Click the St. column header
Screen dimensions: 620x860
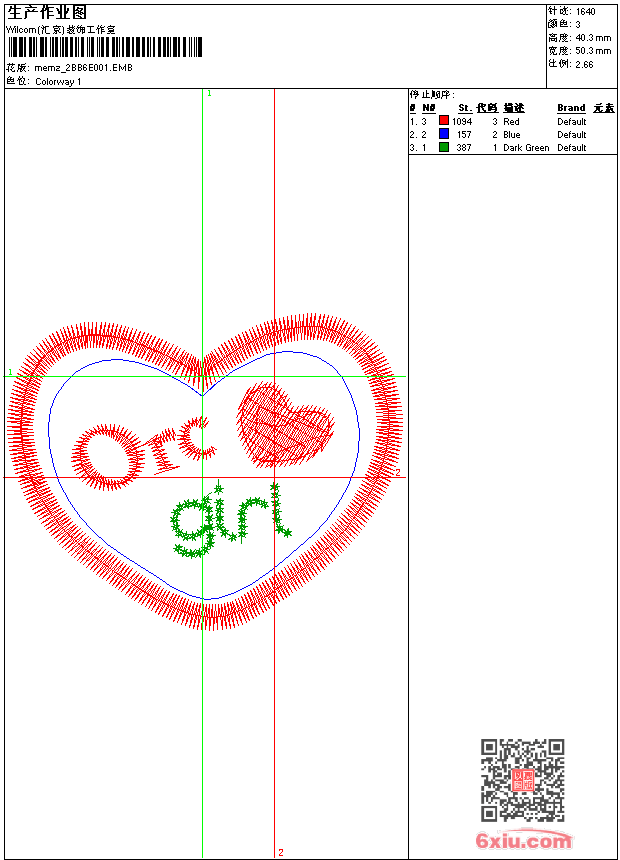point(465,108)
